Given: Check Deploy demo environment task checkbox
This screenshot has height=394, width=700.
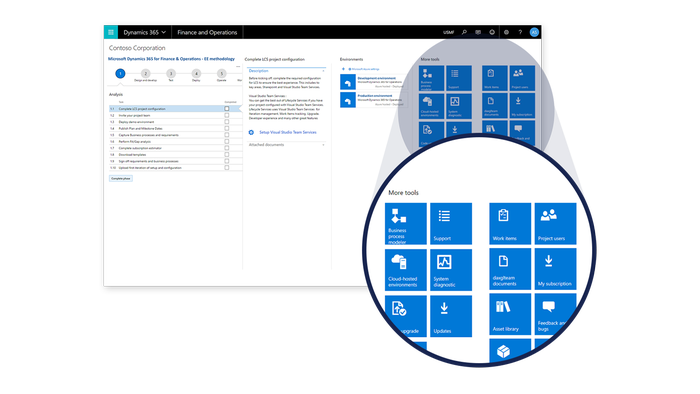Looking at the screenshot, I should click(227, 122).
